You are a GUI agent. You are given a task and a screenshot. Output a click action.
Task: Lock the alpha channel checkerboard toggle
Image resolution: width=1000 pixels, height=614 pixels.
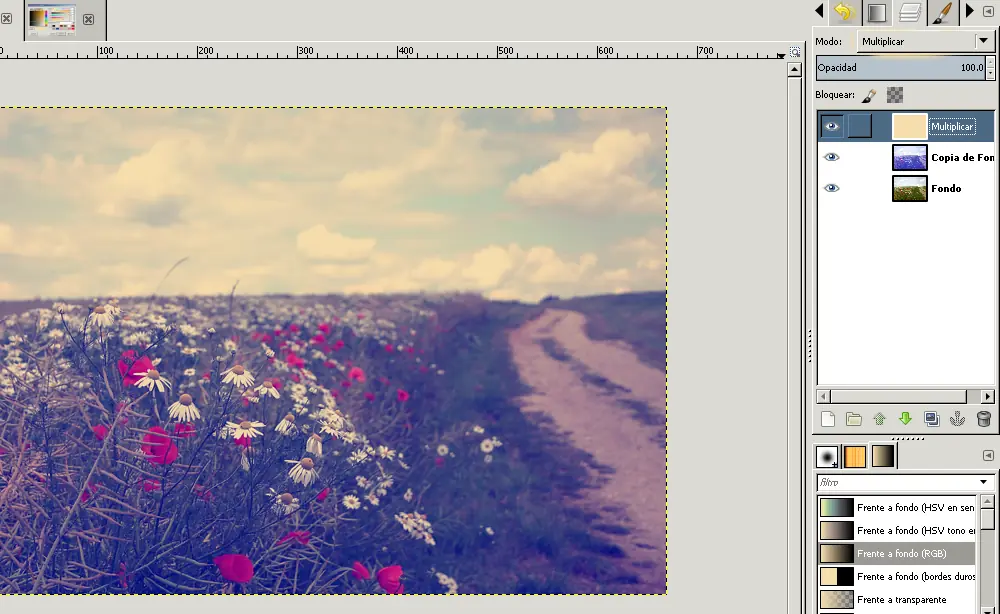pos(895,95)
